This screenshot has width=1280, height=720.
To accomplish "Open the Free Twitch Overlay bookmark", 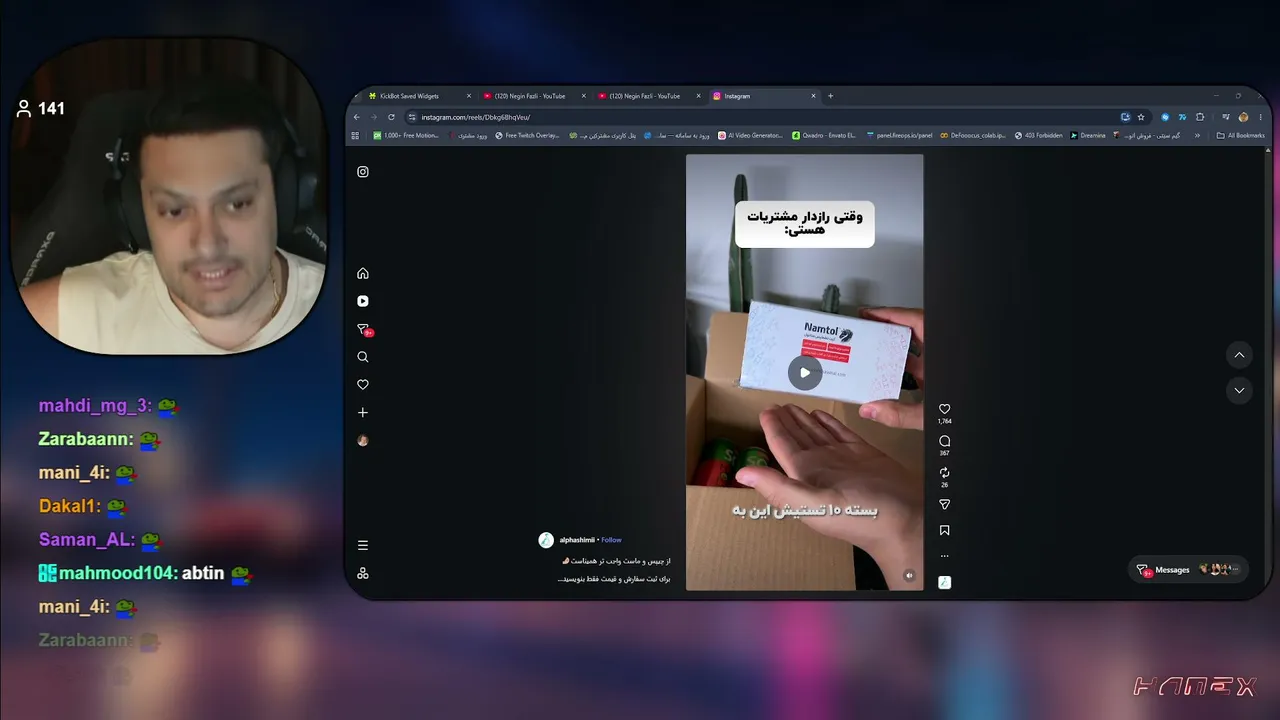I will pos(527,135).
